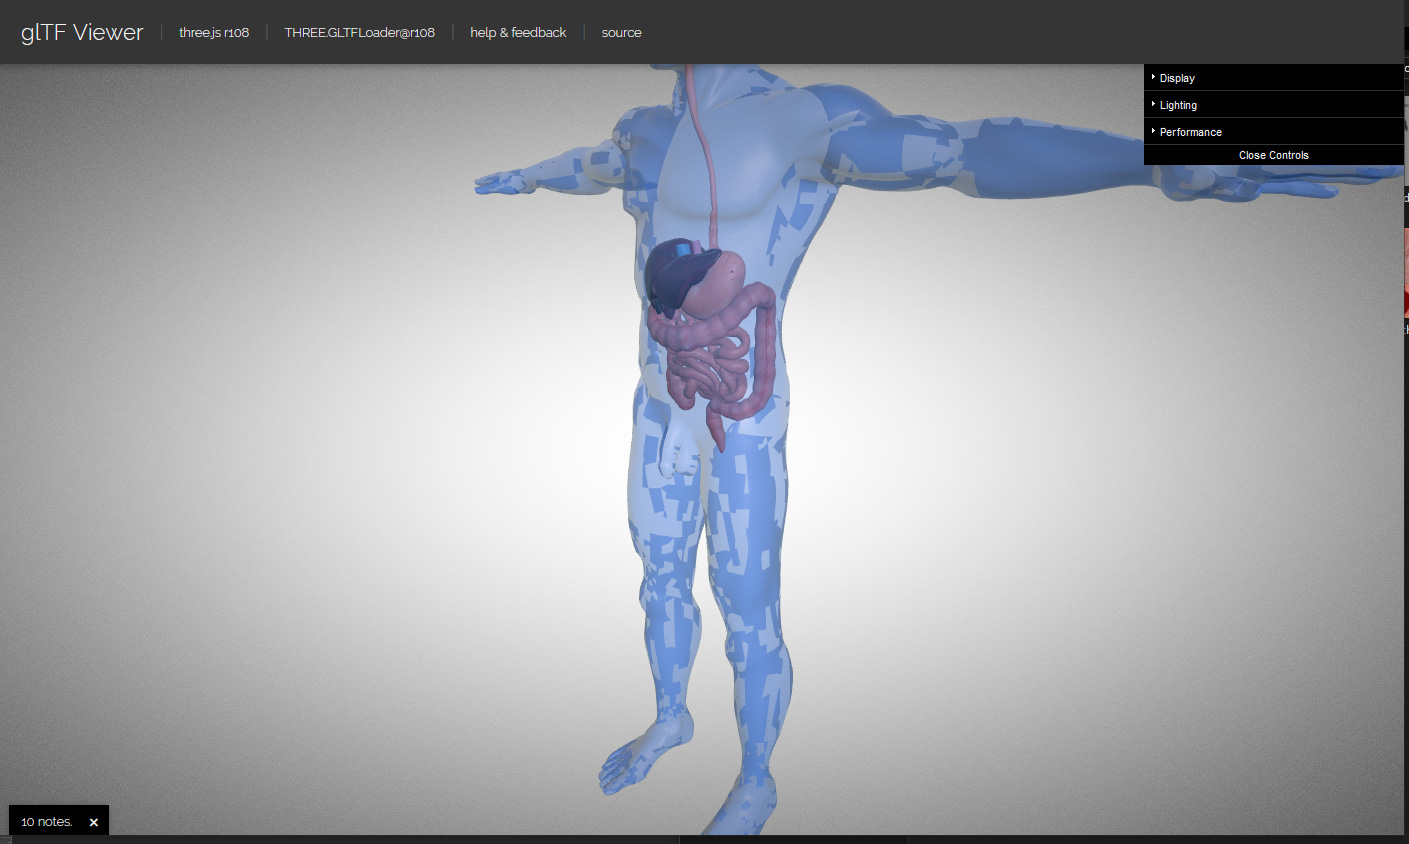Open the viewer source code link
The height and width of the screenshot is (844, 1409).
(x=621, y=32)
